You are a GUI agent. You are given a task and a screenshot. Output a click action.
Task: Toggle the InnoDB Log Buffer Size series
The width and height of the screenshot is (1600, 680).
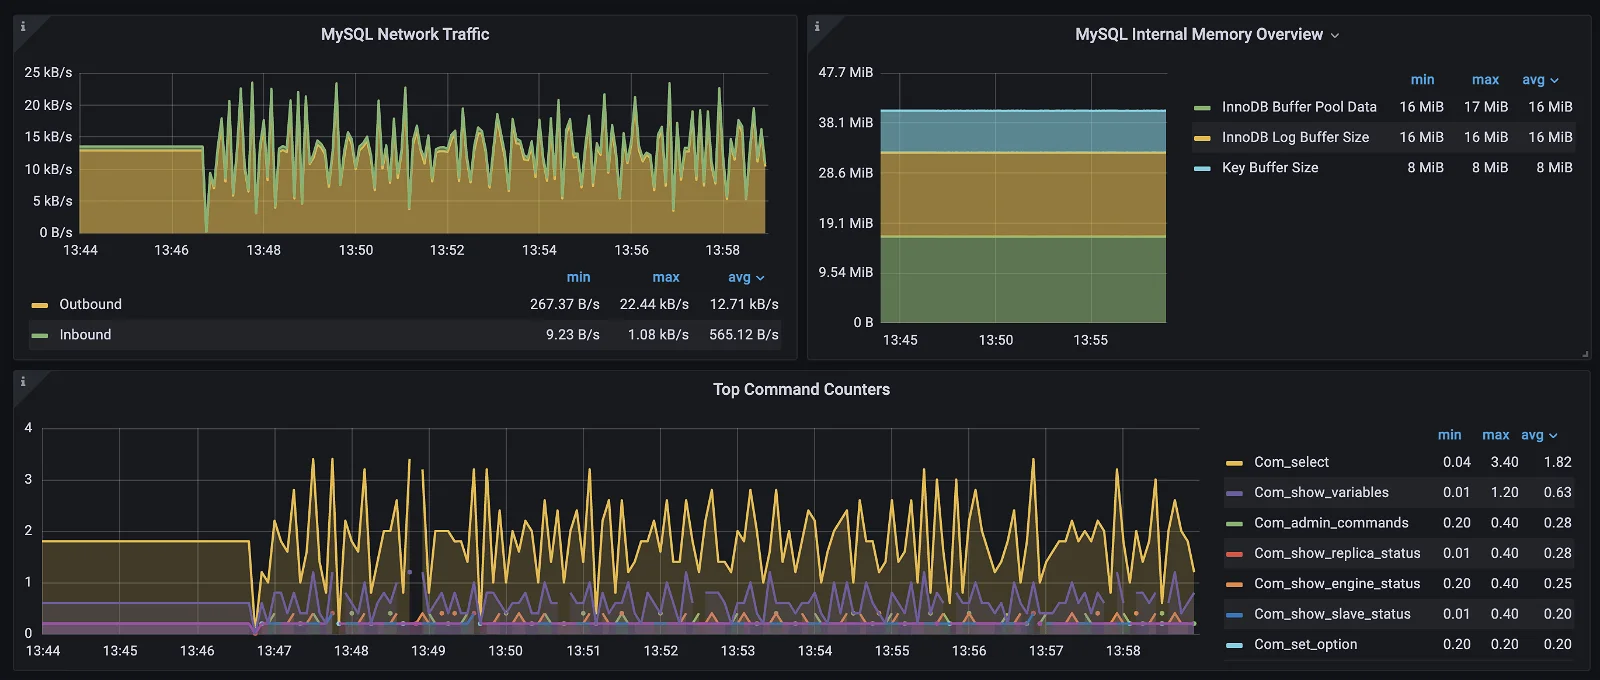coord(1295,137)
